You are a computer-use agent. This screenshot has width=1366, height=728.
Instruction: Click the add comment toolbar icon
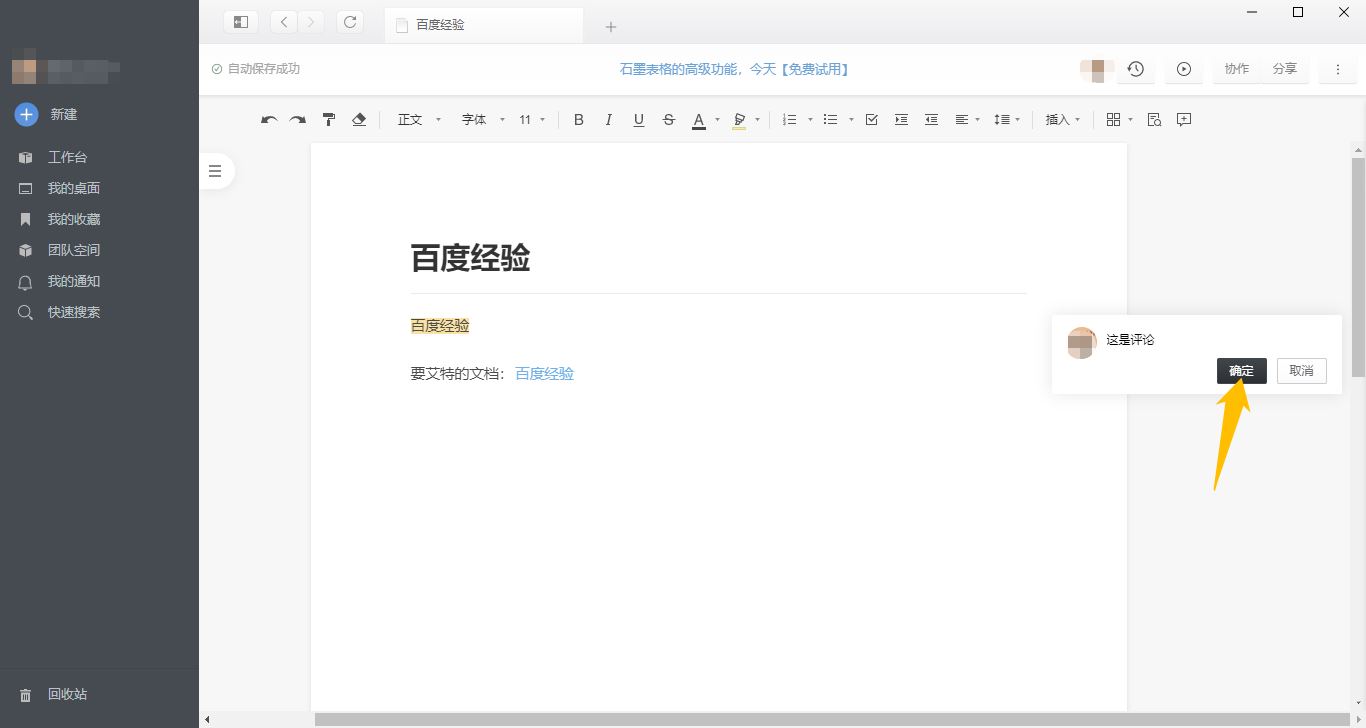pyautogui.click(x=1184, y=120)
